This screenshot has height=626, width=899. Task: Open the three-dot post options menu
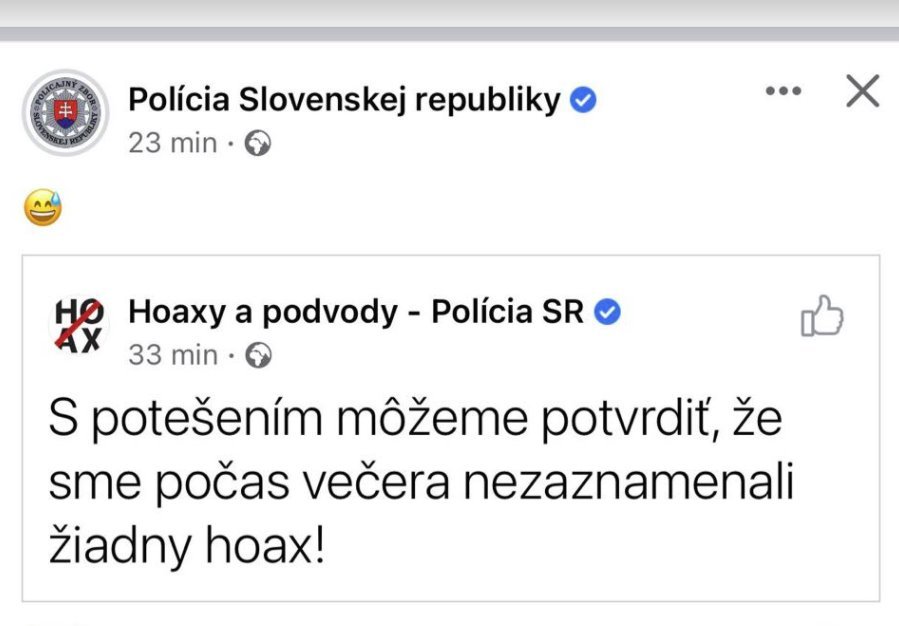pos(782,92)
